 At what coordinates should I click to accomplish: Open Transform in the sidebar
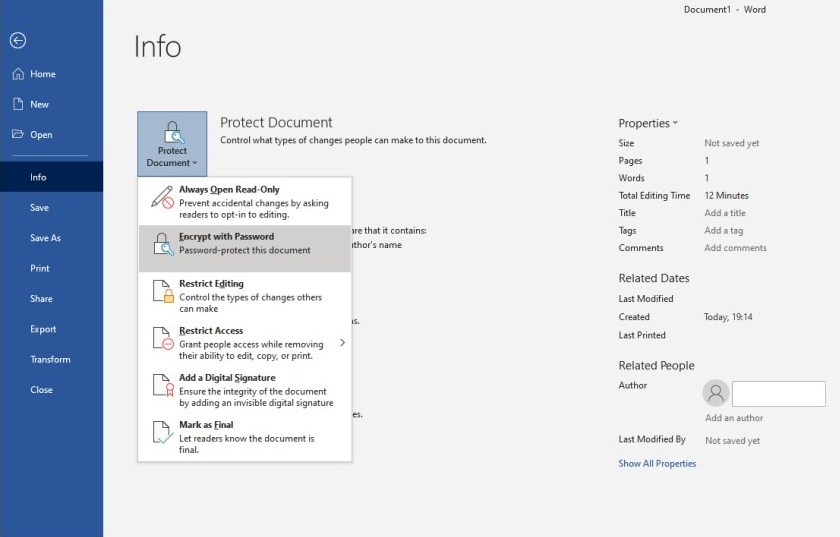51,359
